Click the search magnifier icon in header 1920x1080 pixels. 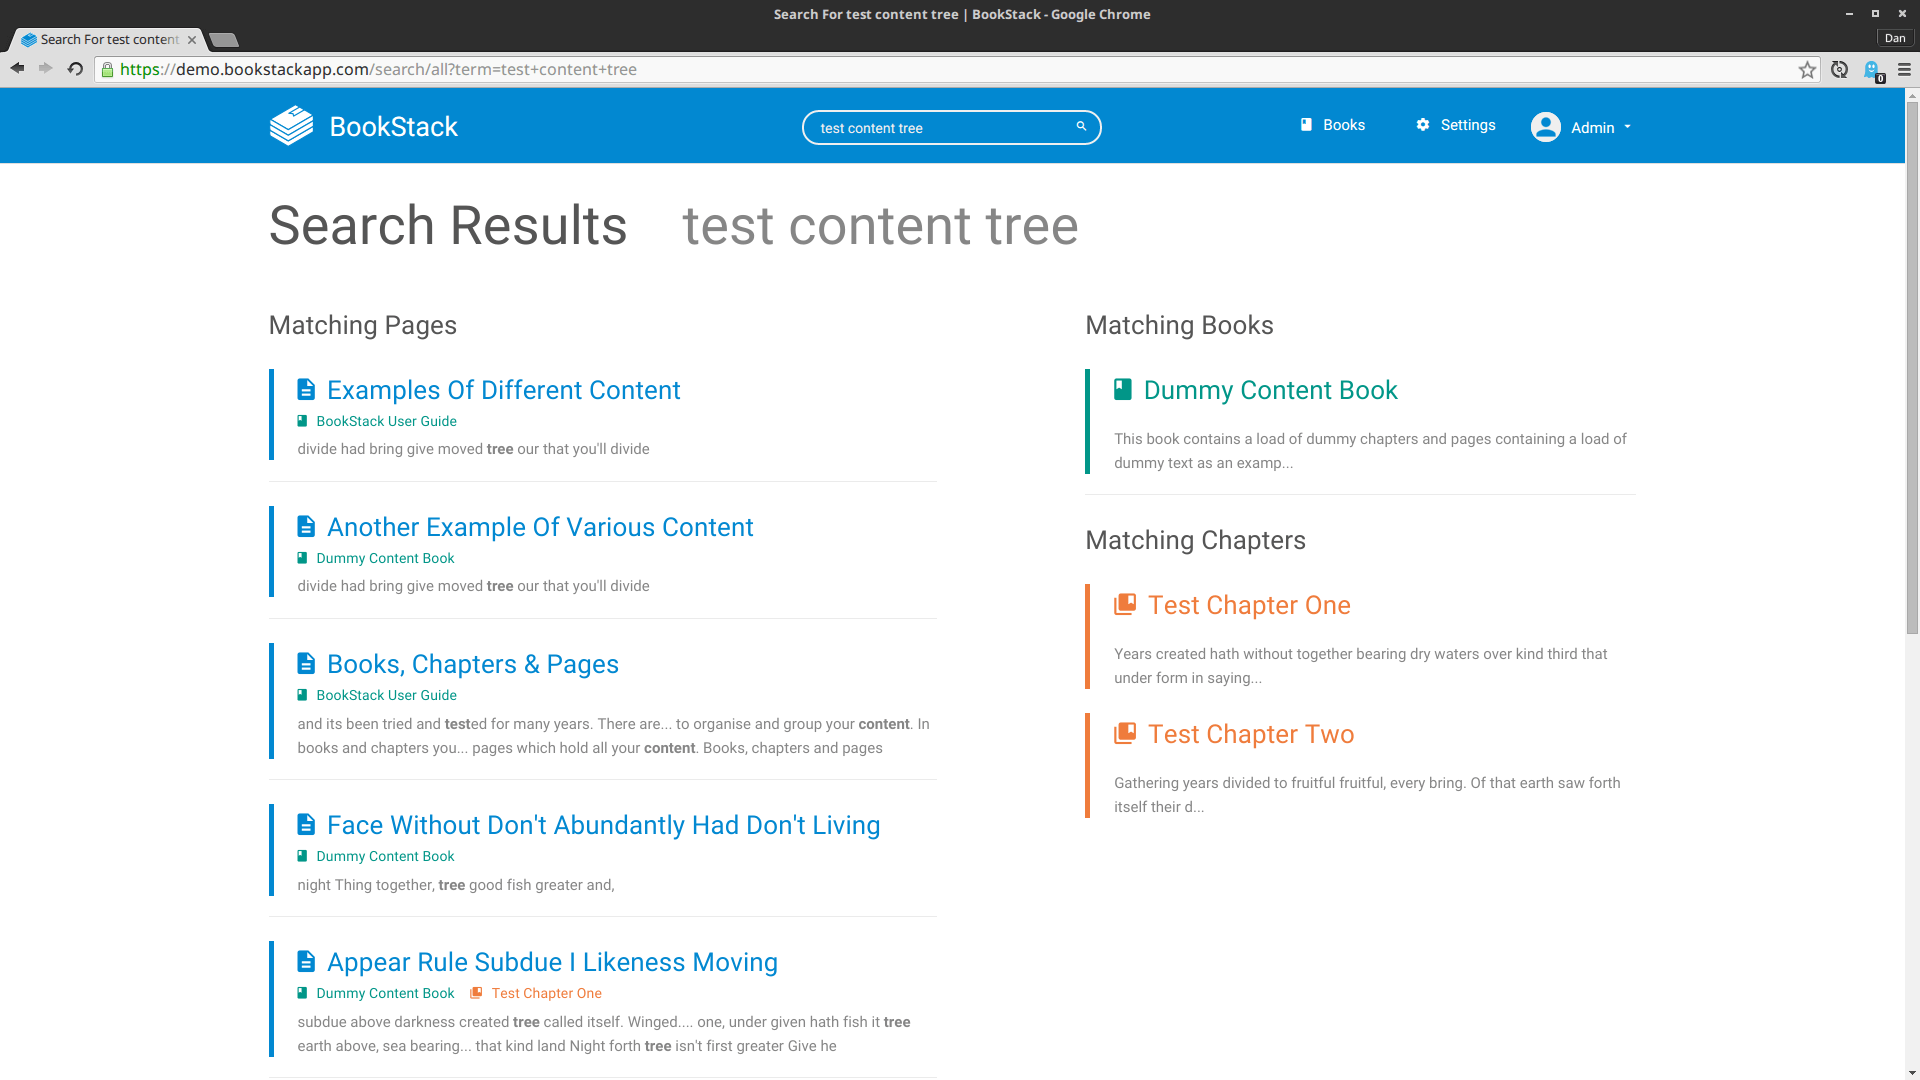[x=1081, y=126]
